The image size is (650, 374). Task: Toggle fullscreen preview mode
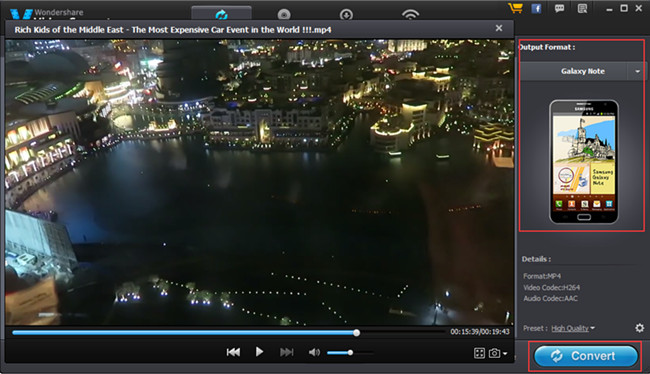click(479, 353)
